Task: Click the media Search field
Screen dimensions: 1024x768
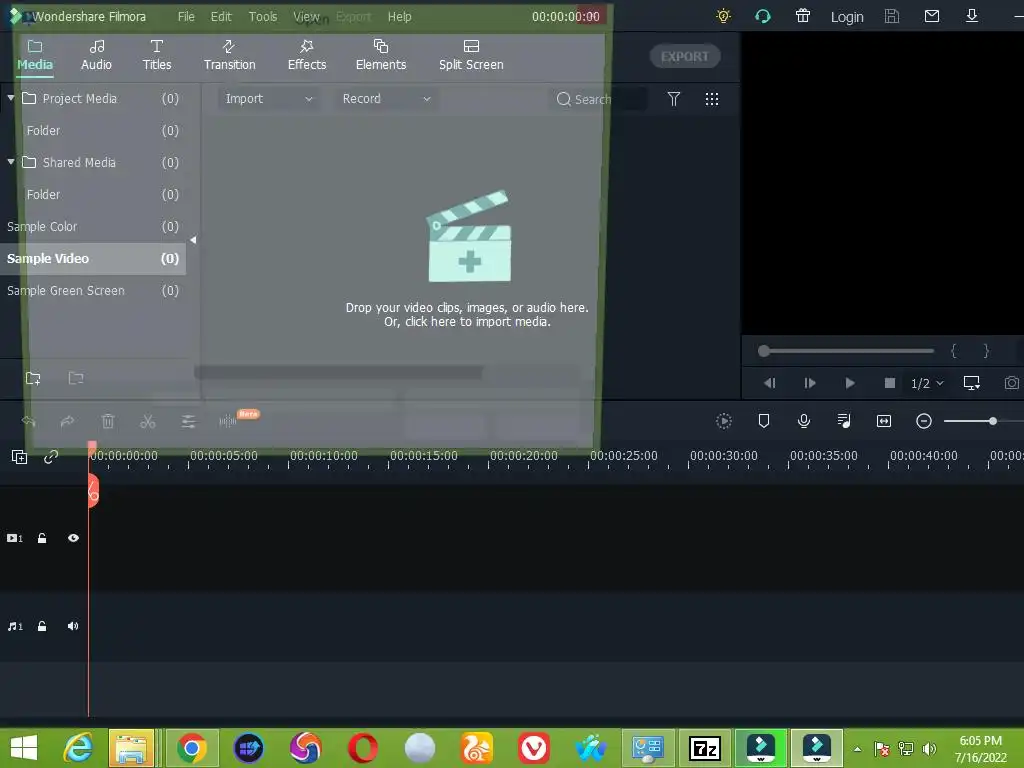Action: point(599,99)
